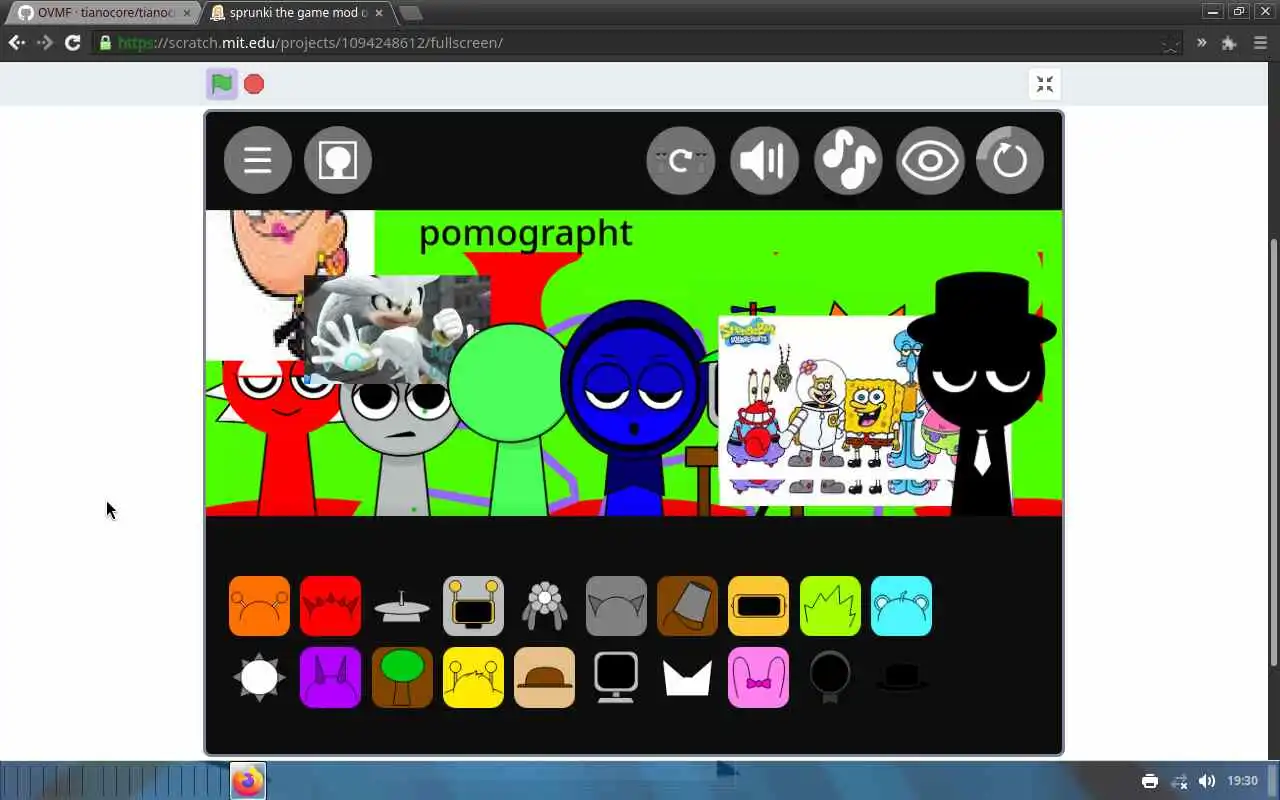Click the 19:30 clock in the taskbar
1280x800 pixels.
click(x=1242, y=781)
